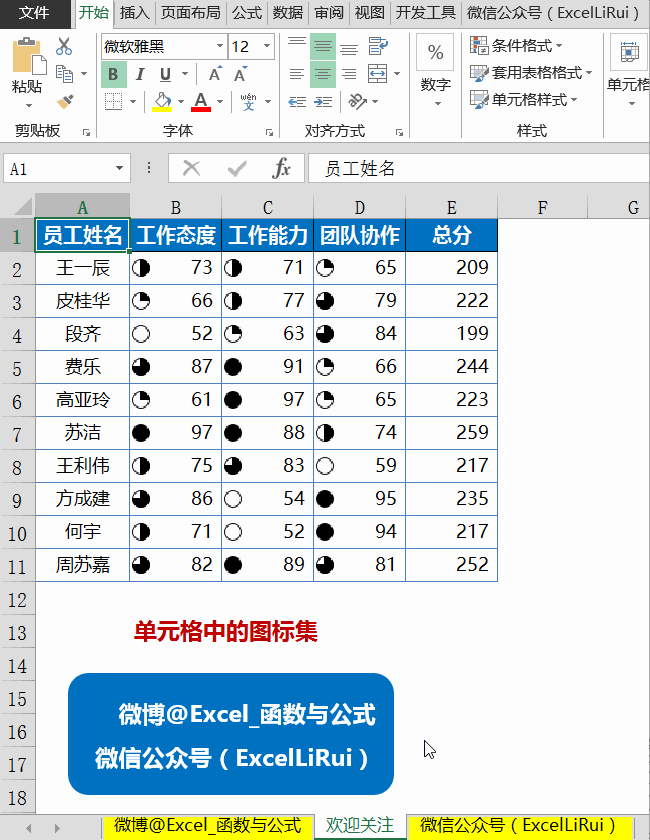This screenshot has height=840, width=650.
Task: Select column E header
Action: [452, 207]
